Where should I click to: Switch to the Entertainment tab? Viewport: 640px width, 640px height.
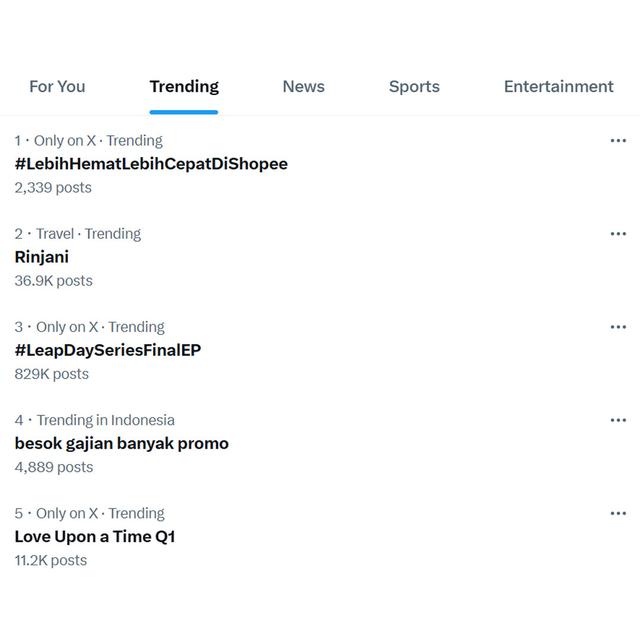(x=558, y=86)
